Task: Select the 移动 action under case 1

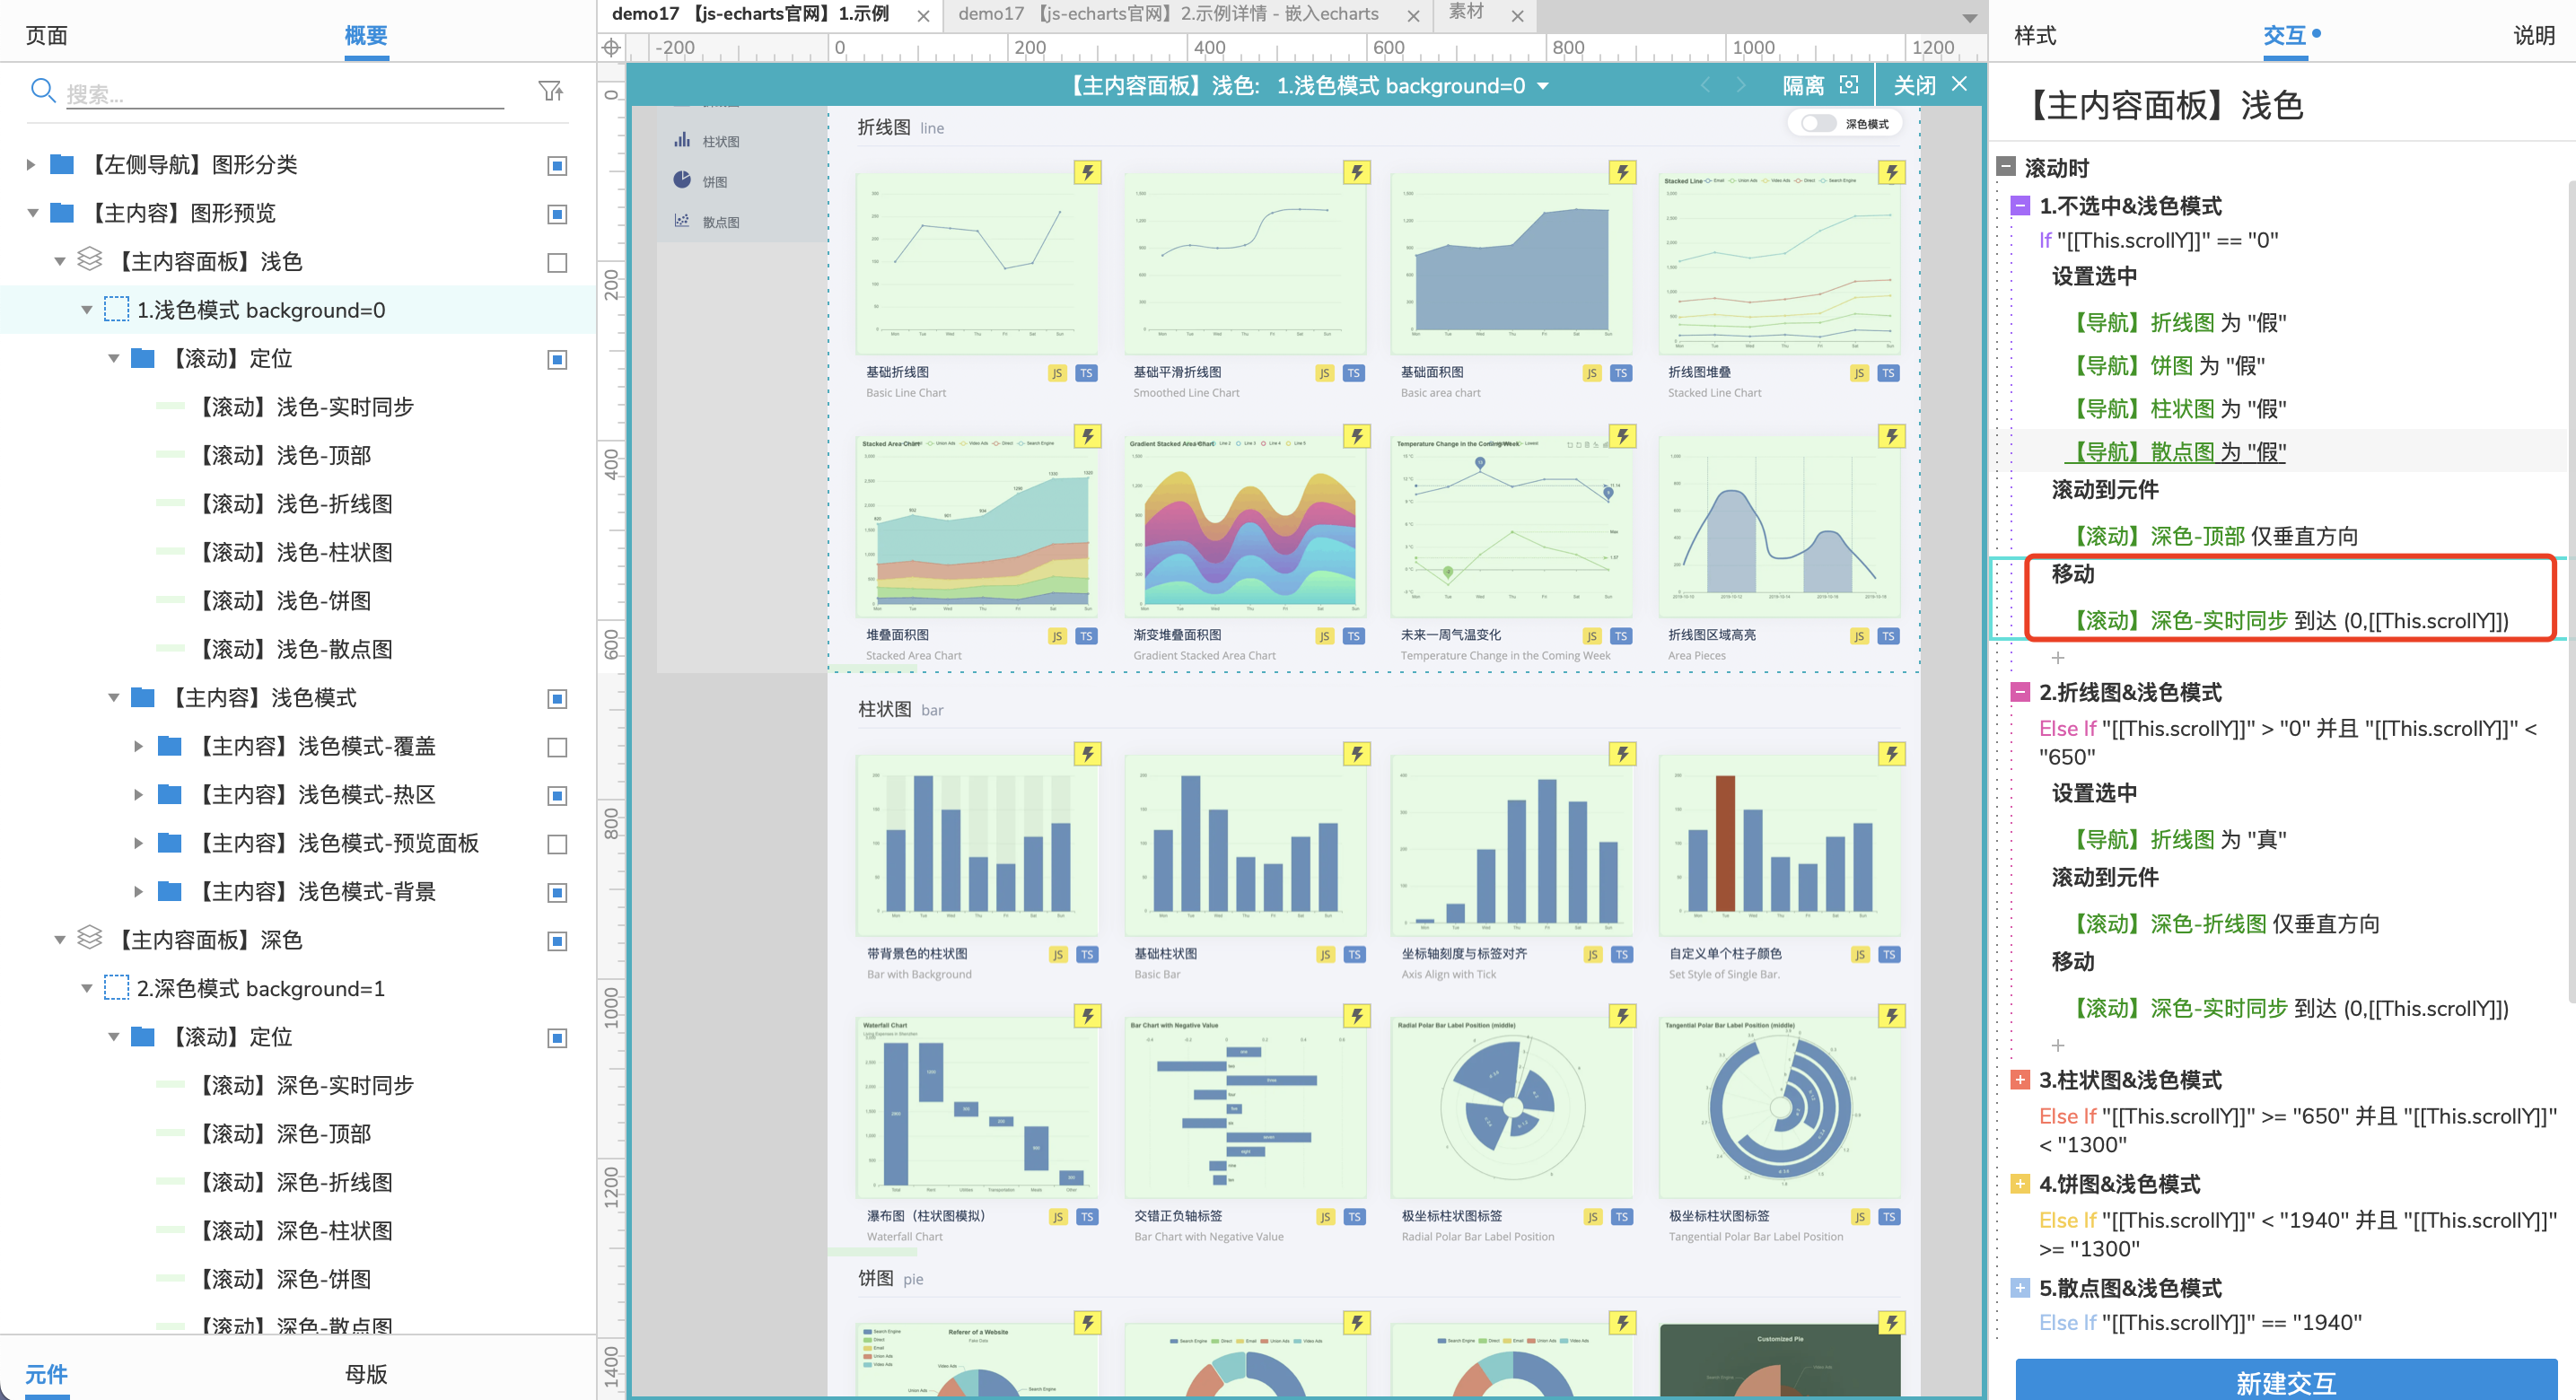Action: tap(2072, 574)
